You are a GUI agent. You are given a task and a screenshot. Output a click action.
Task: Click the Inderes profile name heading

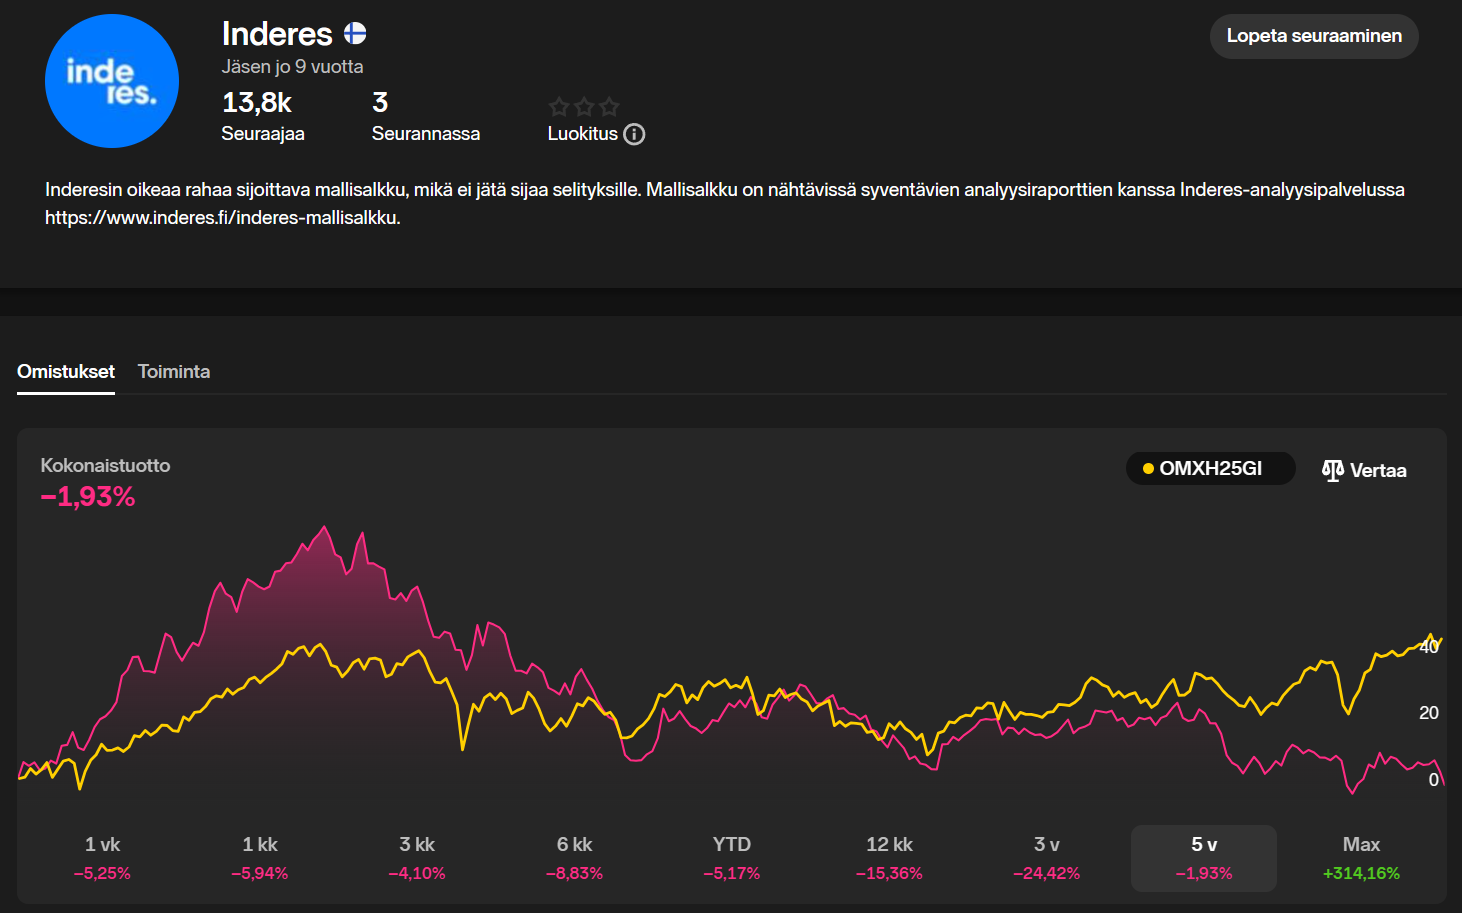pos(277,34)
